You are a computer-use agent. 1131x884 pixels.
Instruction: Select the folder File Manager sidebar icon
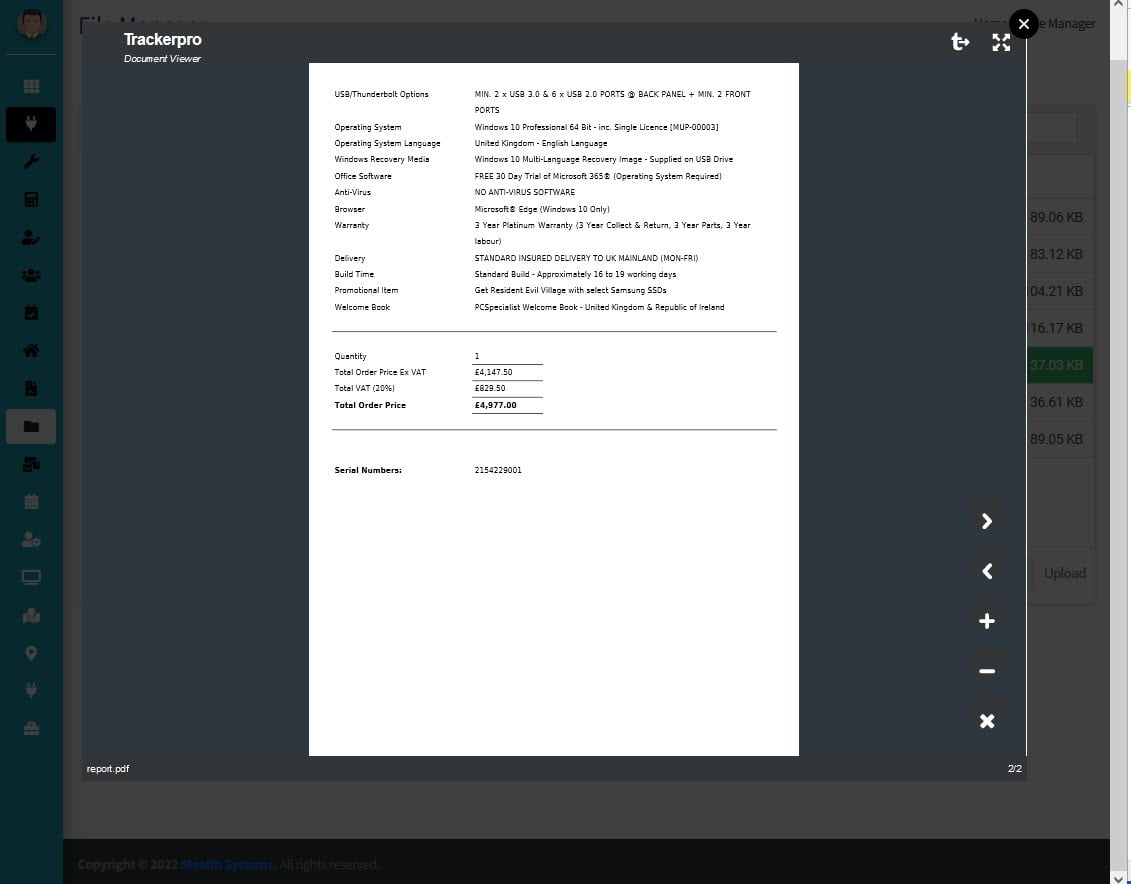coord(31,427)
